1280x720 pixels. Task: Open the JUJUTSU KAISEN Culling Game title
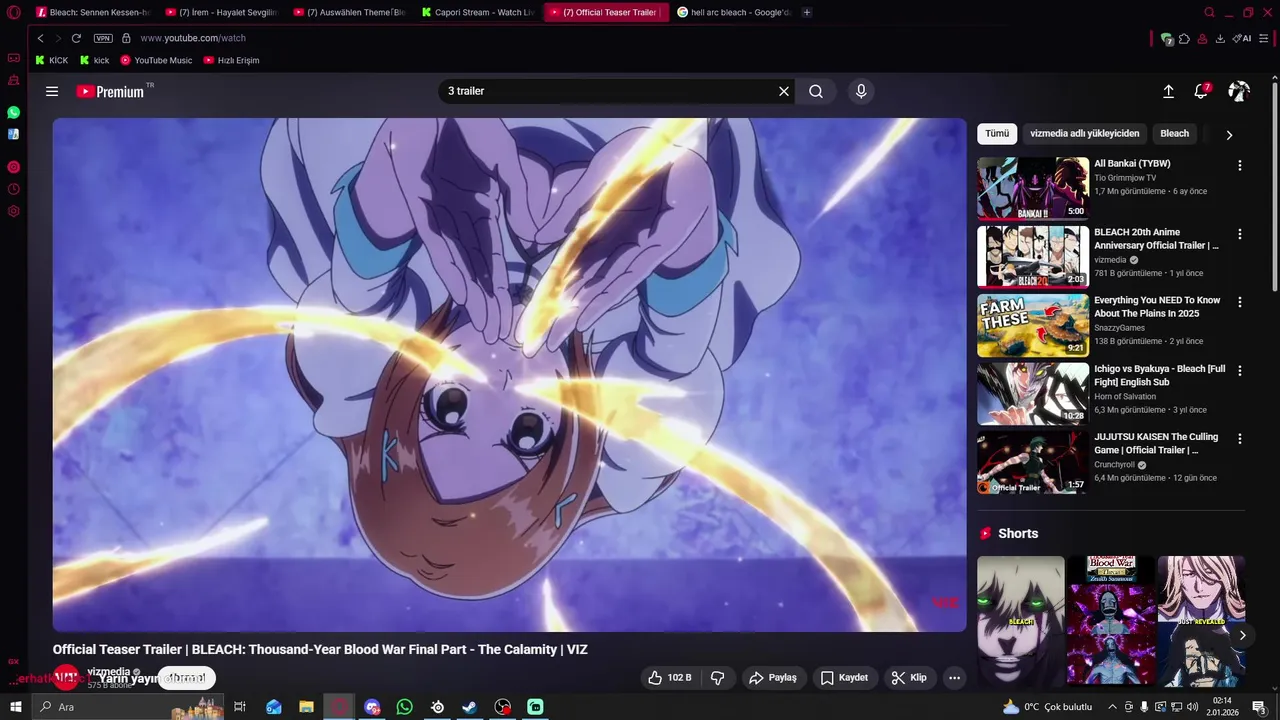[1156, 443]
